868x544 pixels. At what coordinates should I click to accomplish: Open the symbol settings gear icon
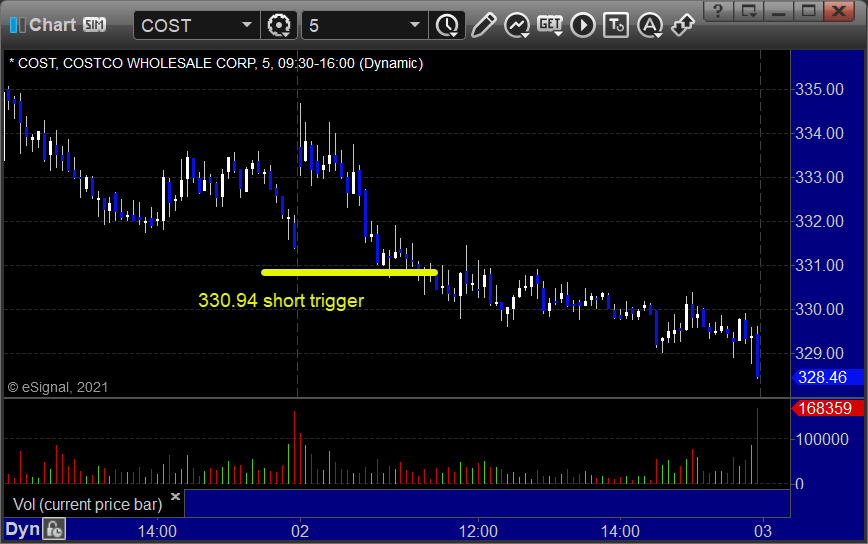278,25
